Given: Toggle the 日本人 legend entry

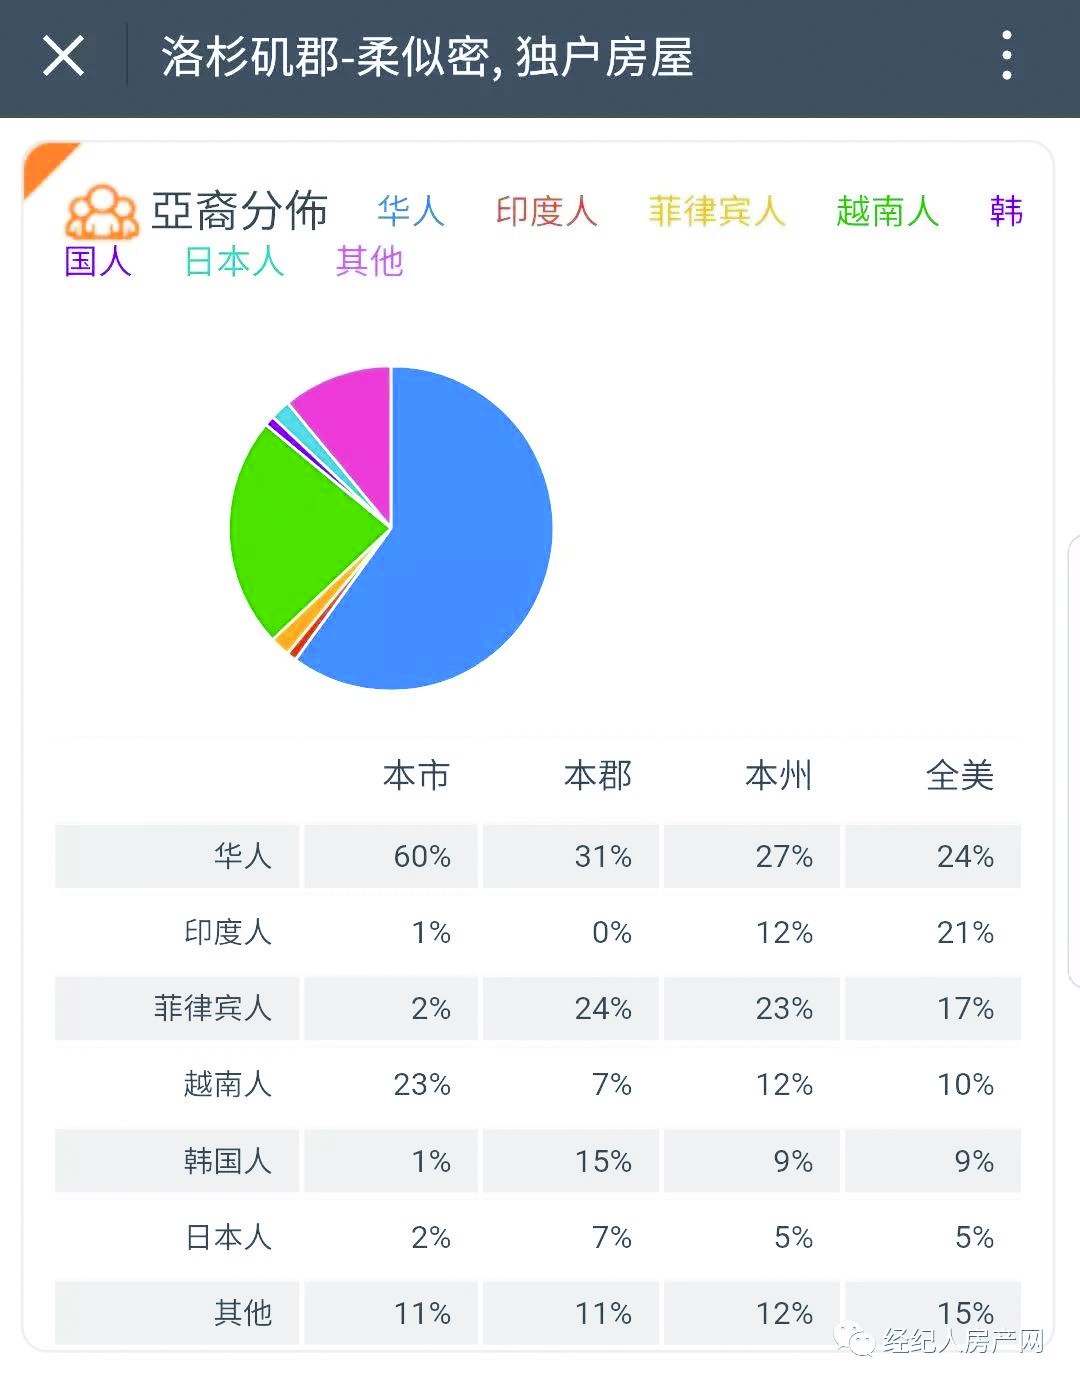Looking at the screenshot, I should [x=235, y=262].
